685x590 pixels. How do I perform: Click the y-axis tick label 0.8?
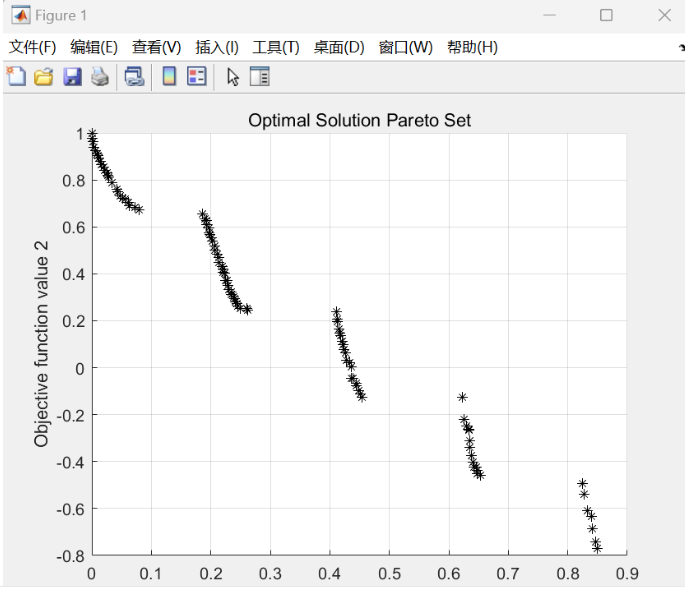tap(73, 181)
